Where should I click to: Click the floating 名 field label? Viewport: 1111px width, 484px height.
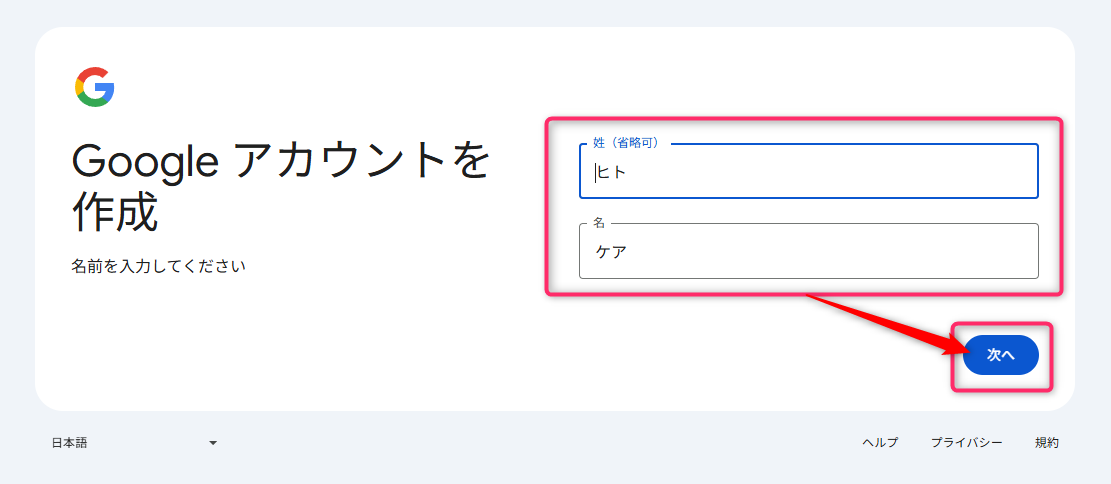click(x=599, y=223)
